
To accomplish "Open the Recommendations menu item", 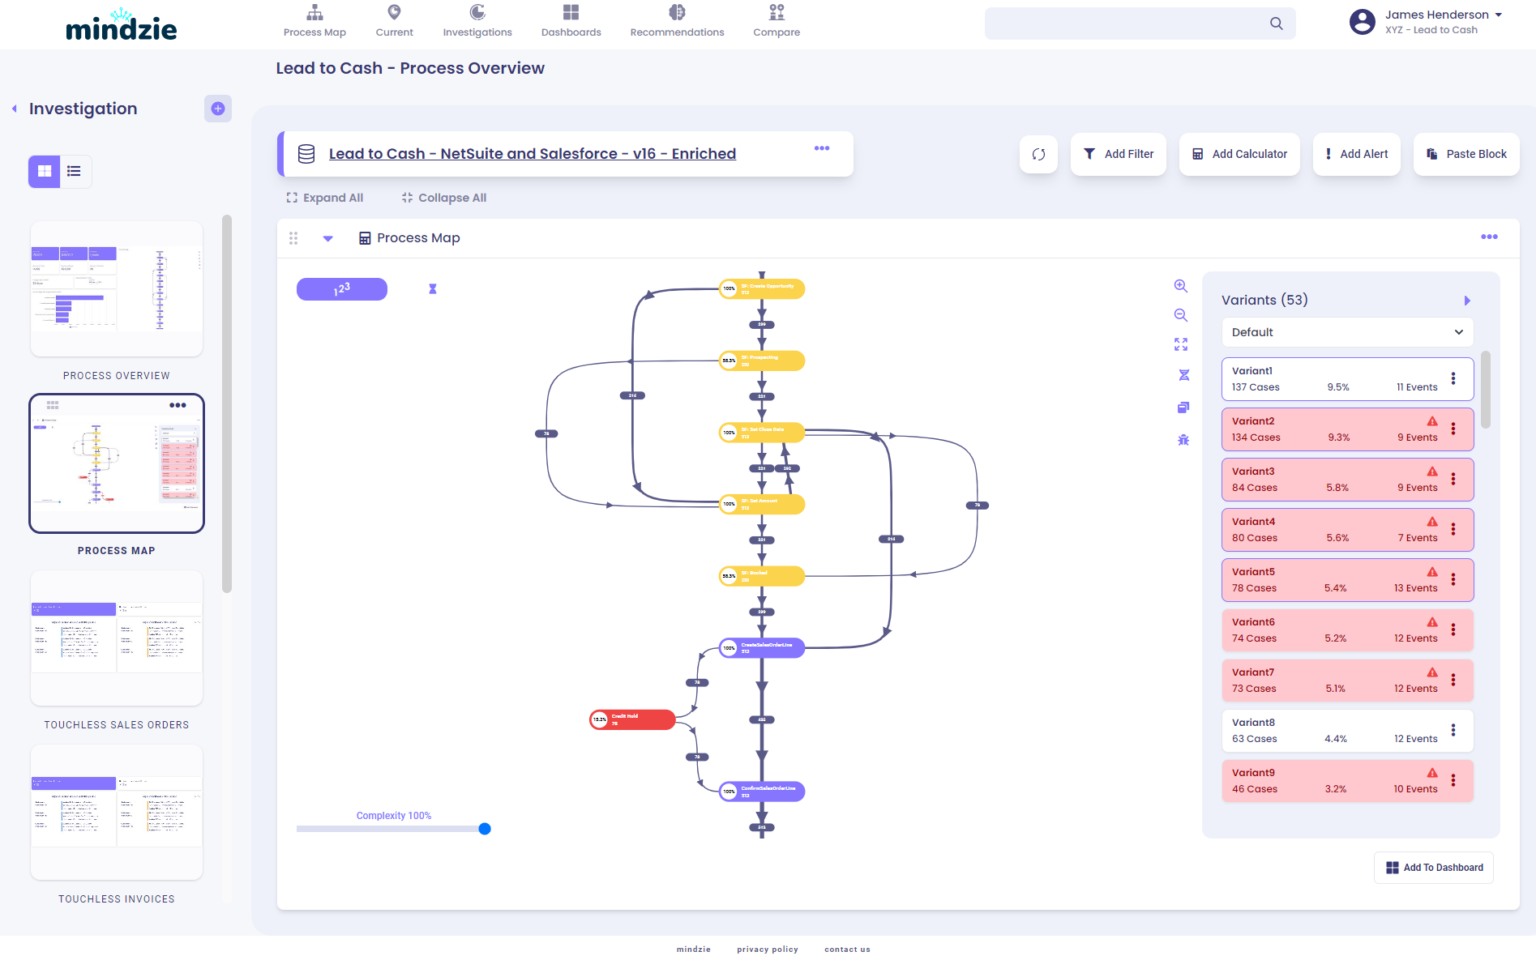I will (x=676, y=21).
